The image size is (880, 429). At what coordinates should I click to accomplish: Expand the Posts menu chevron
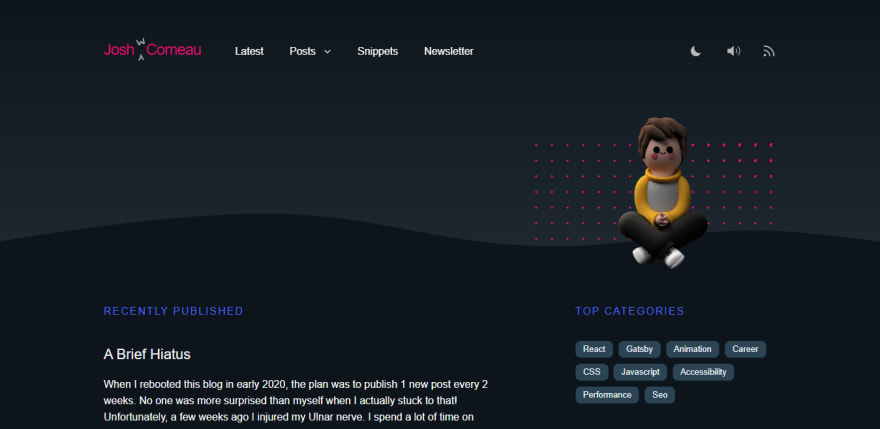tap(327, 52)
